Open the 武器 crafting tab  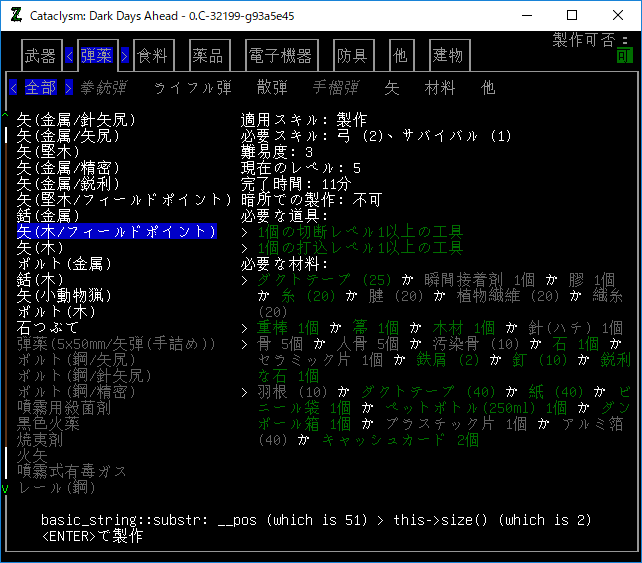click(40, 56)
